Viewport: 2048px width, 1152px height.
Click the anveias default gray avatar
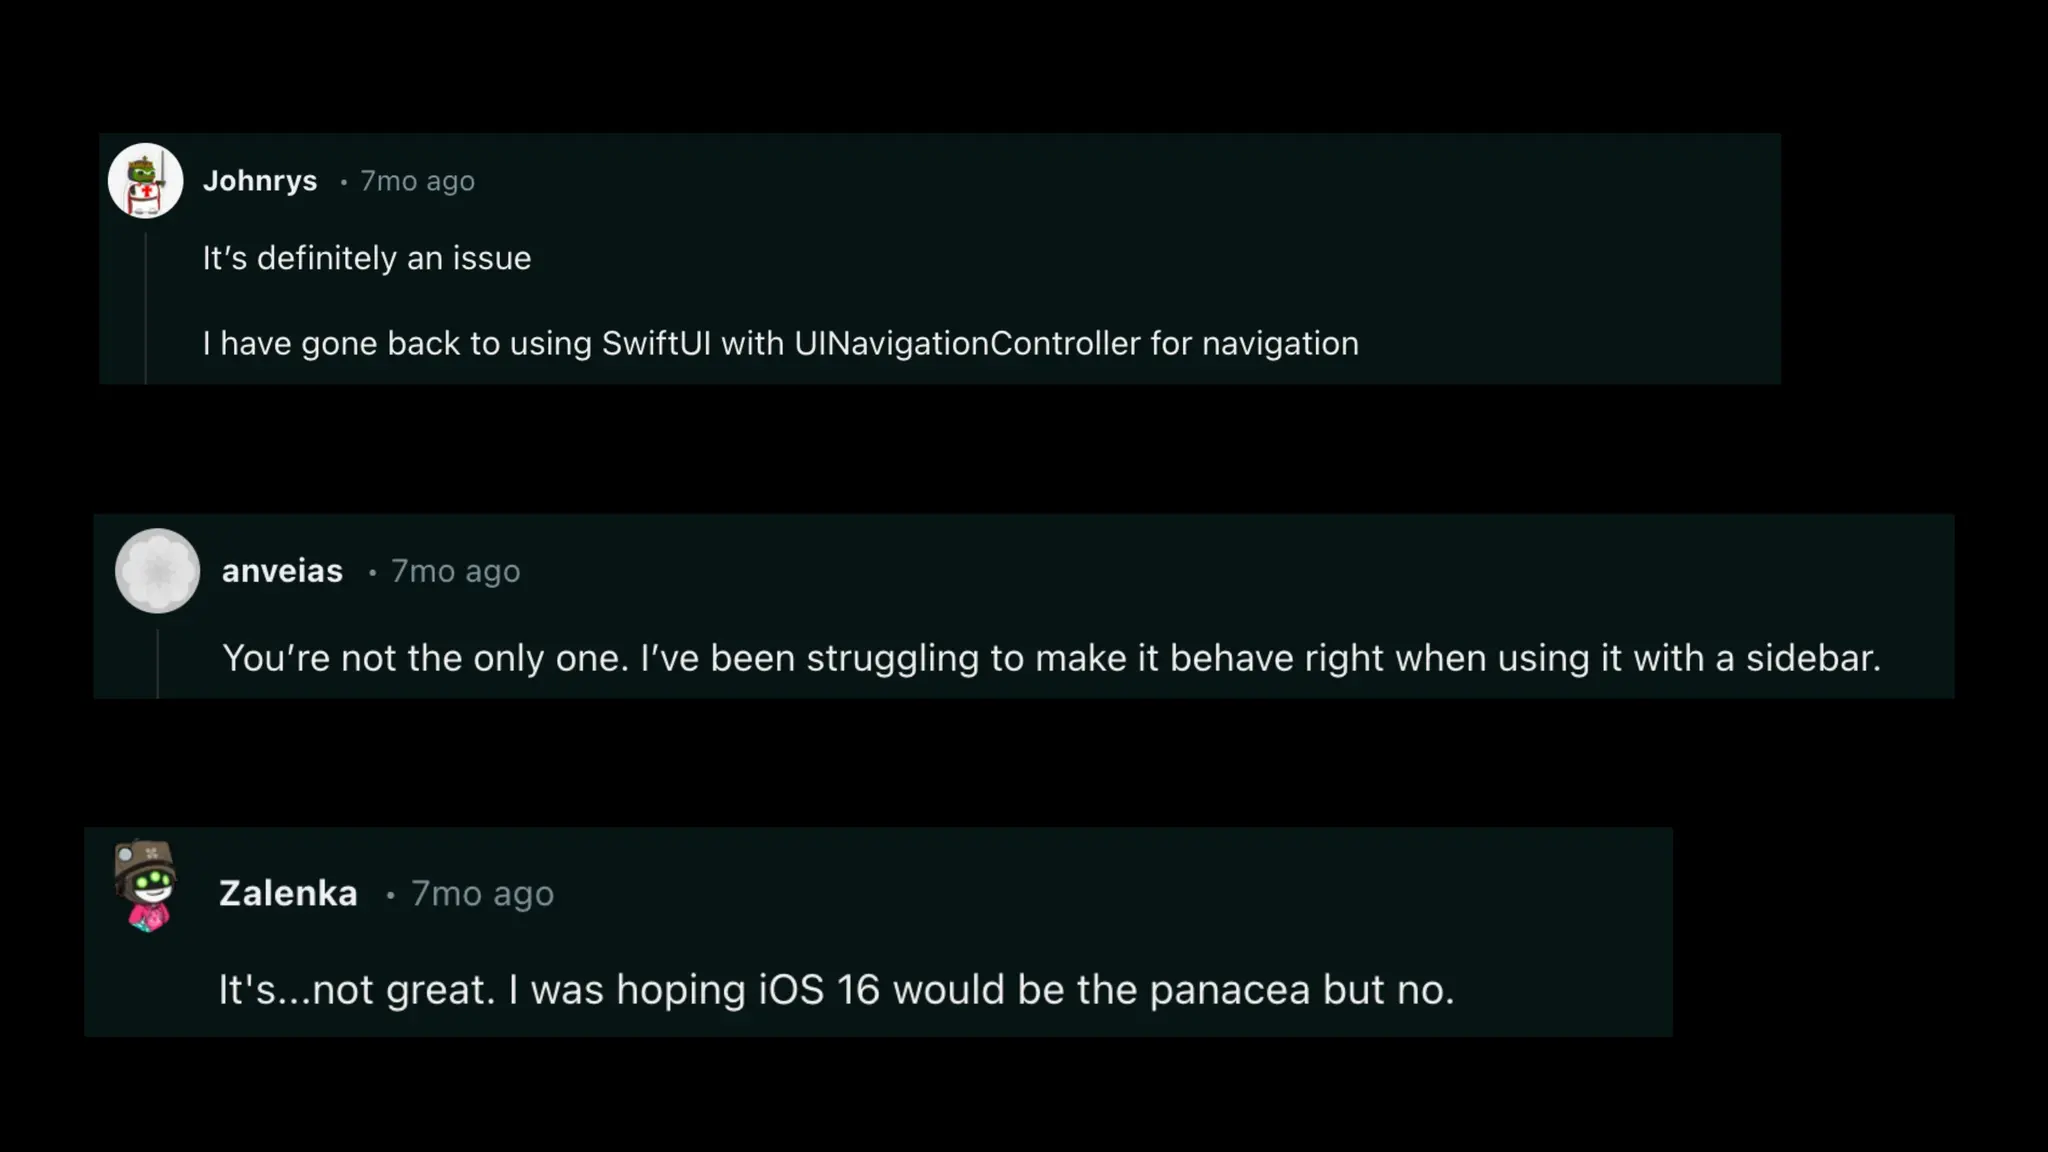pyautogui.click(x=157, y=571)
